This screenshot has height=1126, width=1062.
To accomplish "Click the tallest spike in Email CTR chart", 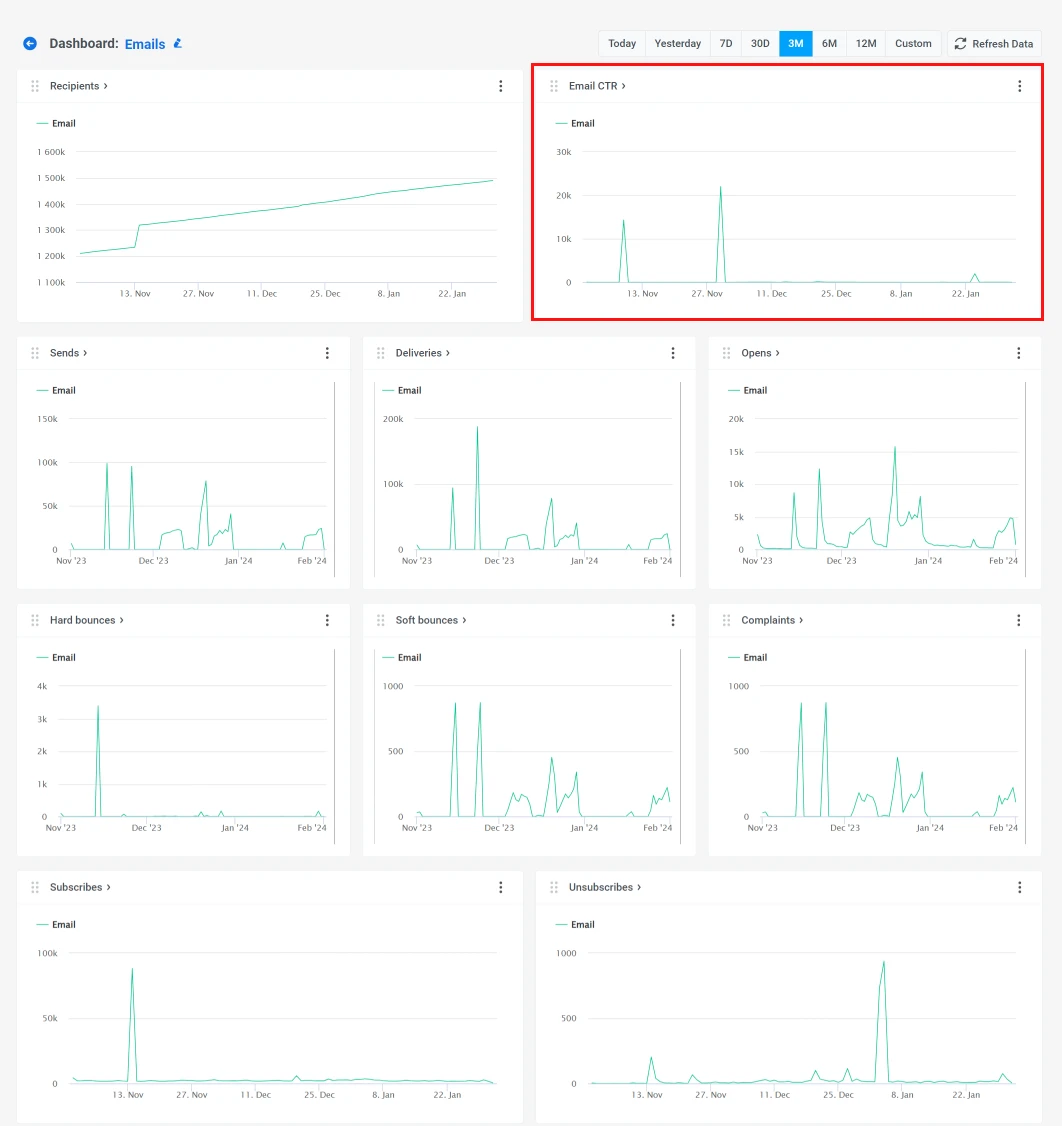I will click(720, 187).
